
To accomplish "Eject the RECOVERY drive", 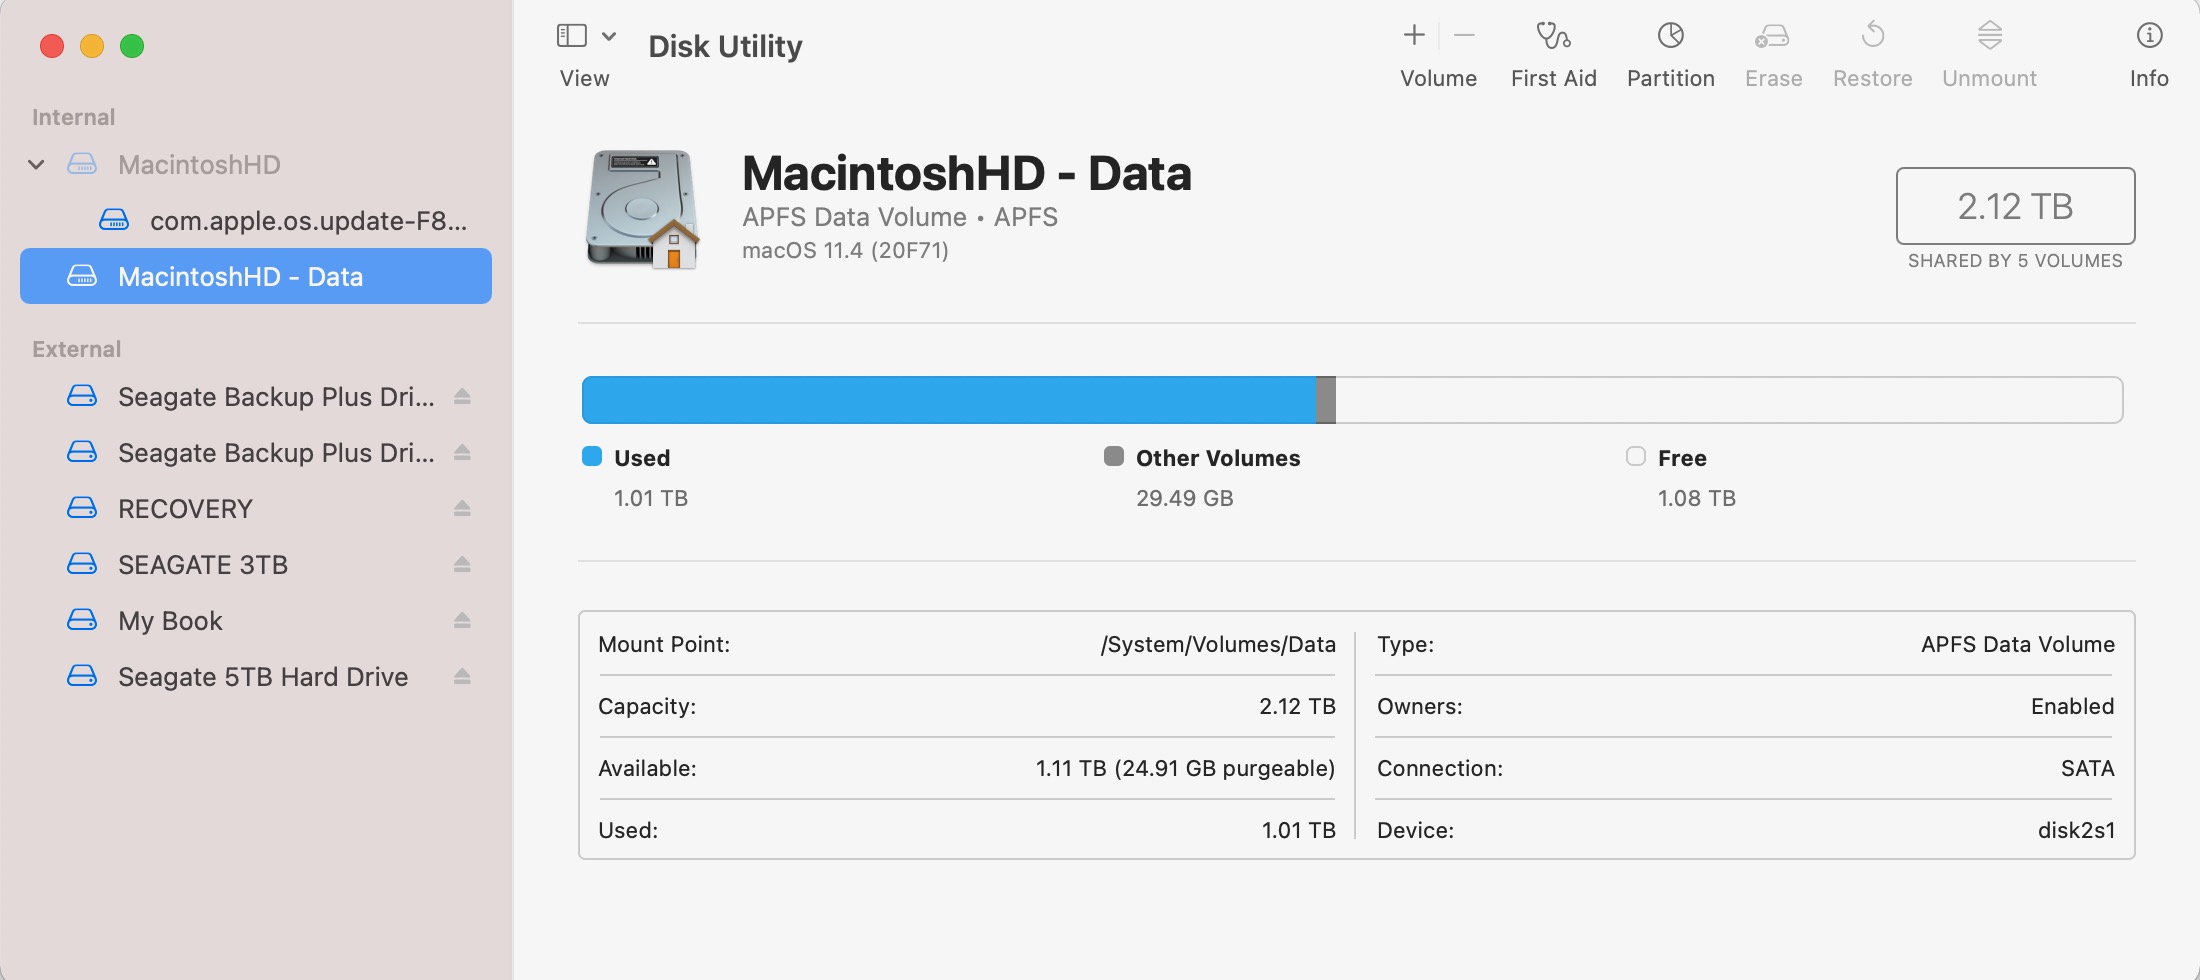I will pos(462,508).
